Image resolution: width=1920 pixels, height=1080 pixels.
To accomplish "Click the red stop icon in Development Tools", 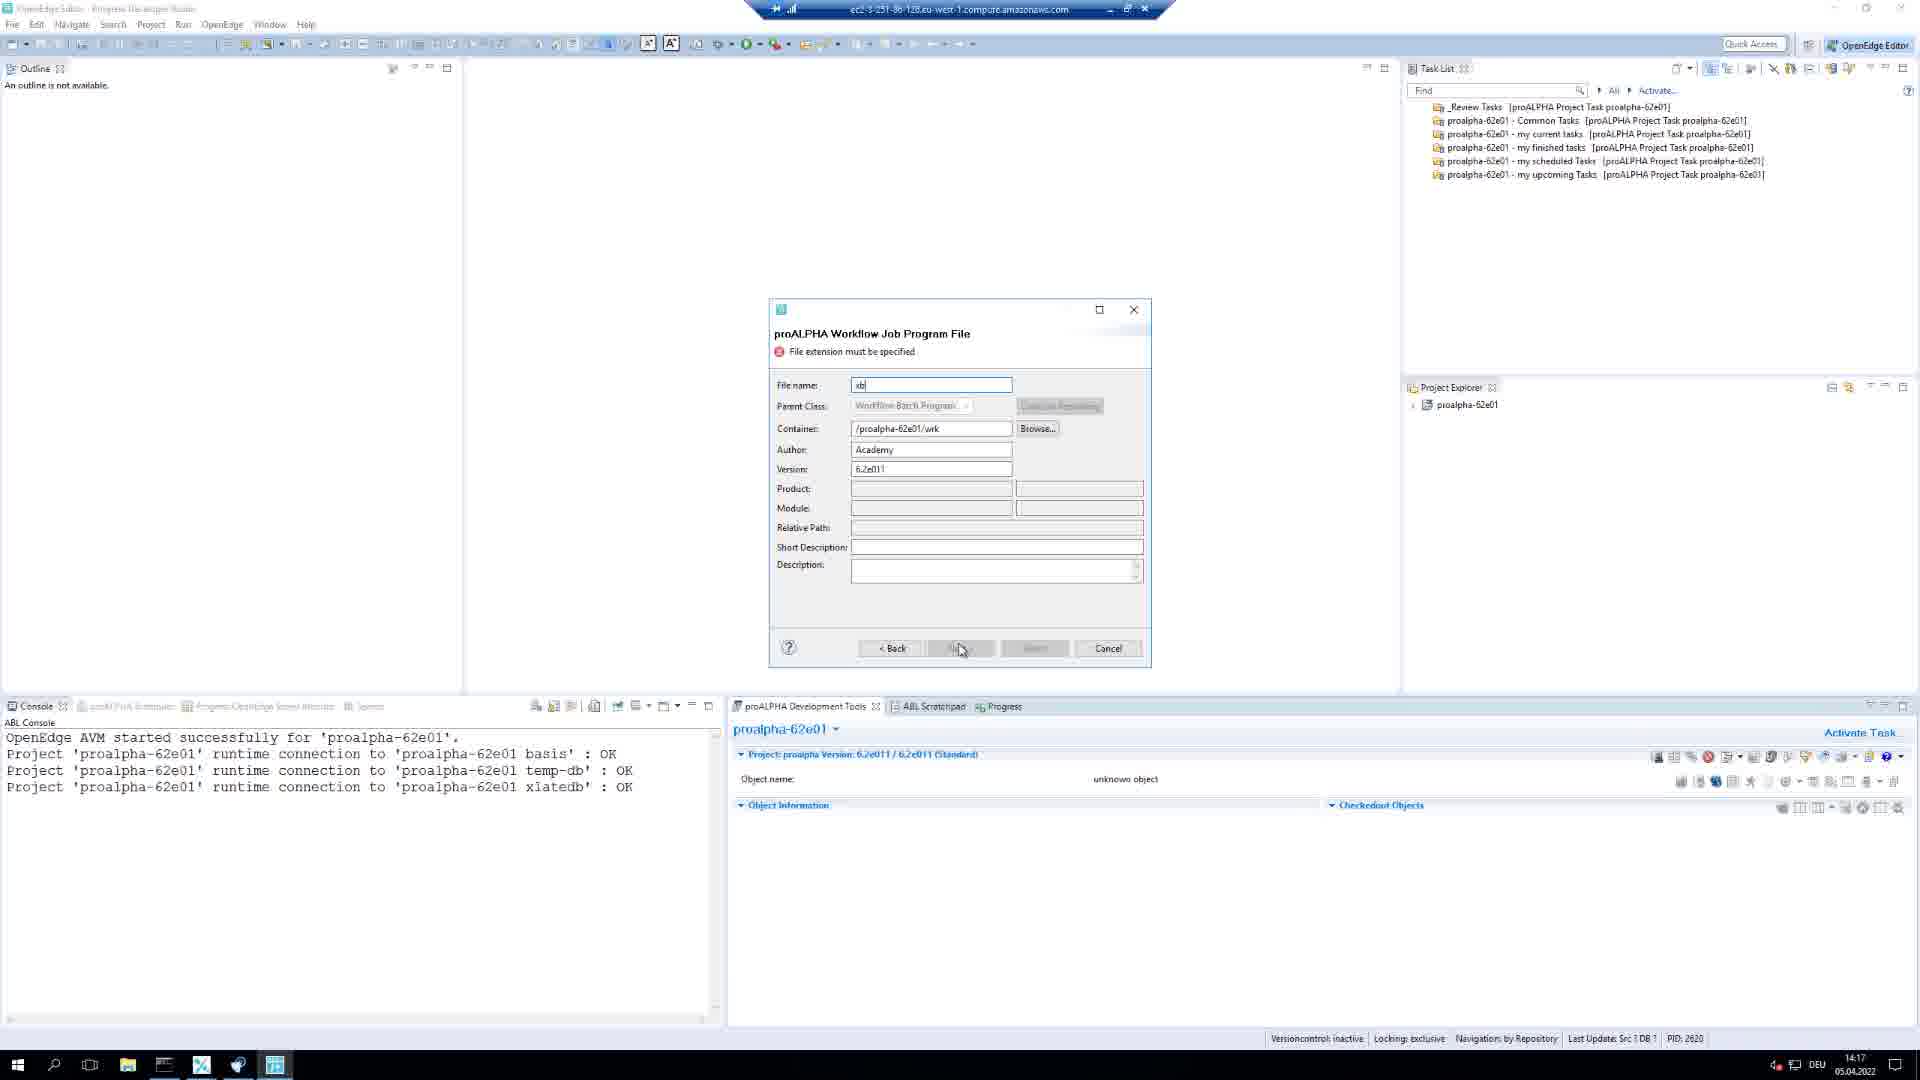I will pos(1708,757).
